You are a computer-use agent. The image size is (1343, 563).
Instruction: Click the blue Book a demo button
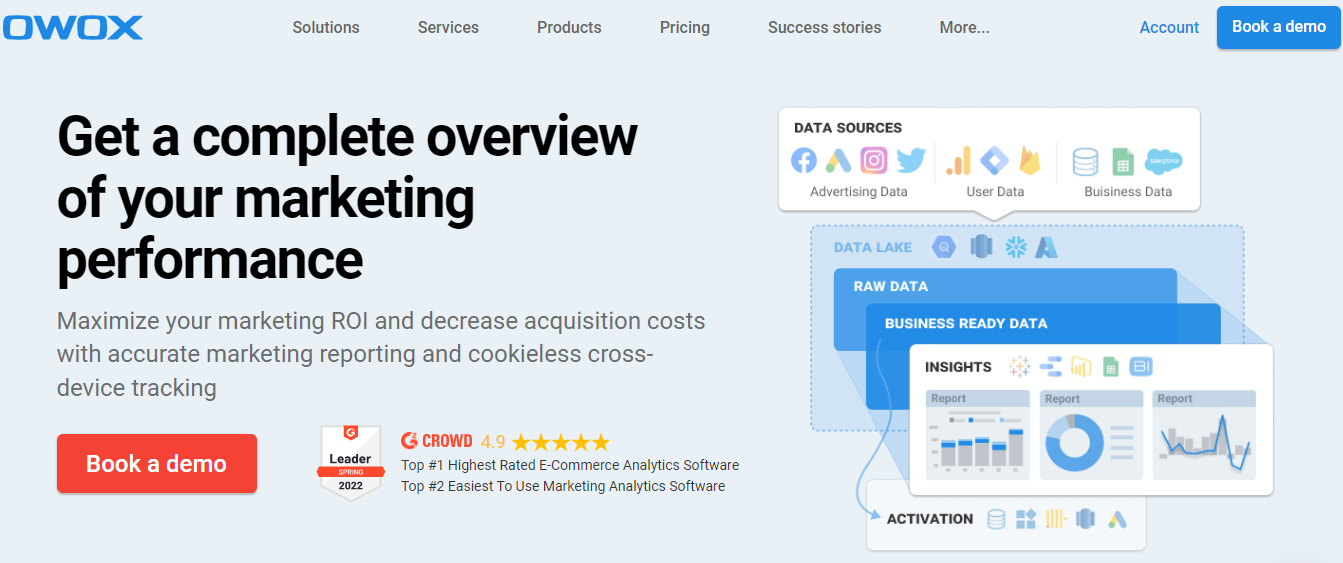(1279, 27)
